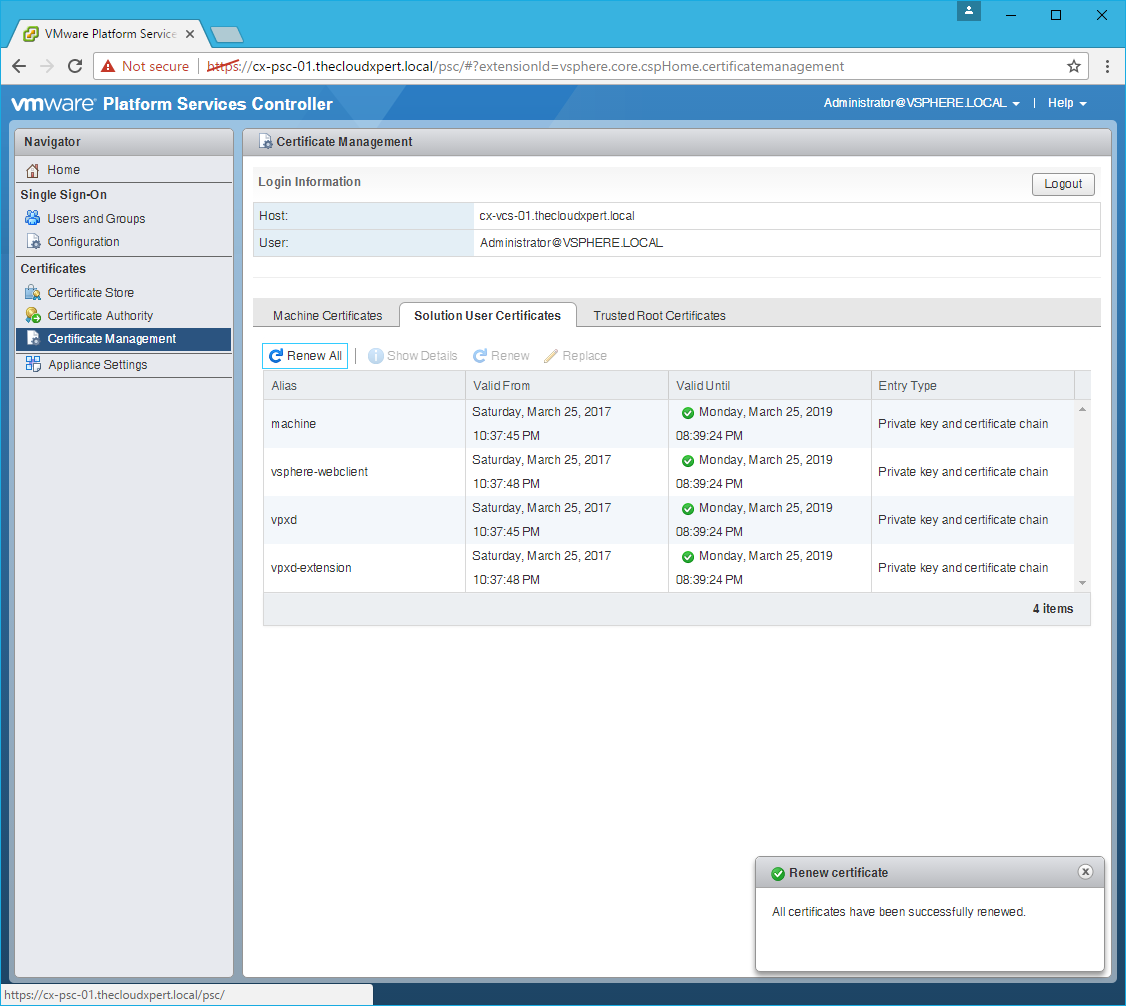This screenshot has width=1126, height=1006.
Task: Reload the page with browser refresh icon
Action: pyautogui.click(x=75, y=66)
